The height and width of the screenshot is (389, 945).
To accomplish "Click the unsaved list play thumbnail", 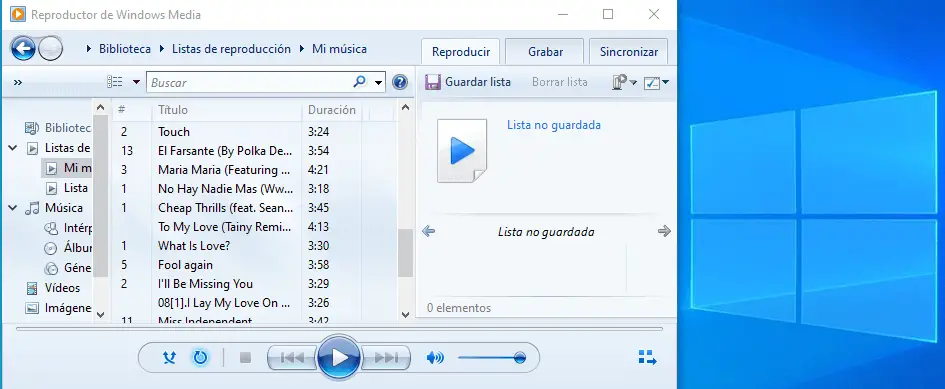I will [x=462, y=151].
